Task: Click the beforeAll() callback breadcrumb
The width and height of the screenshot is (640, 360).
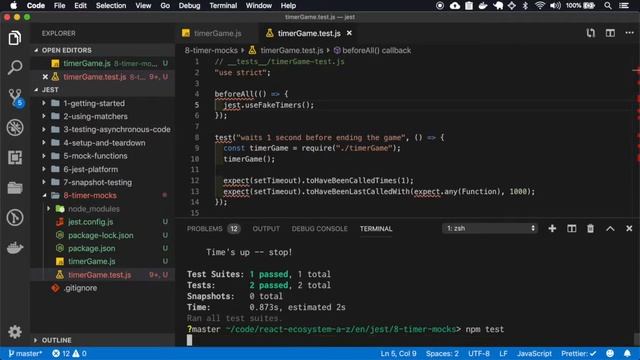Action: [372, 50]
